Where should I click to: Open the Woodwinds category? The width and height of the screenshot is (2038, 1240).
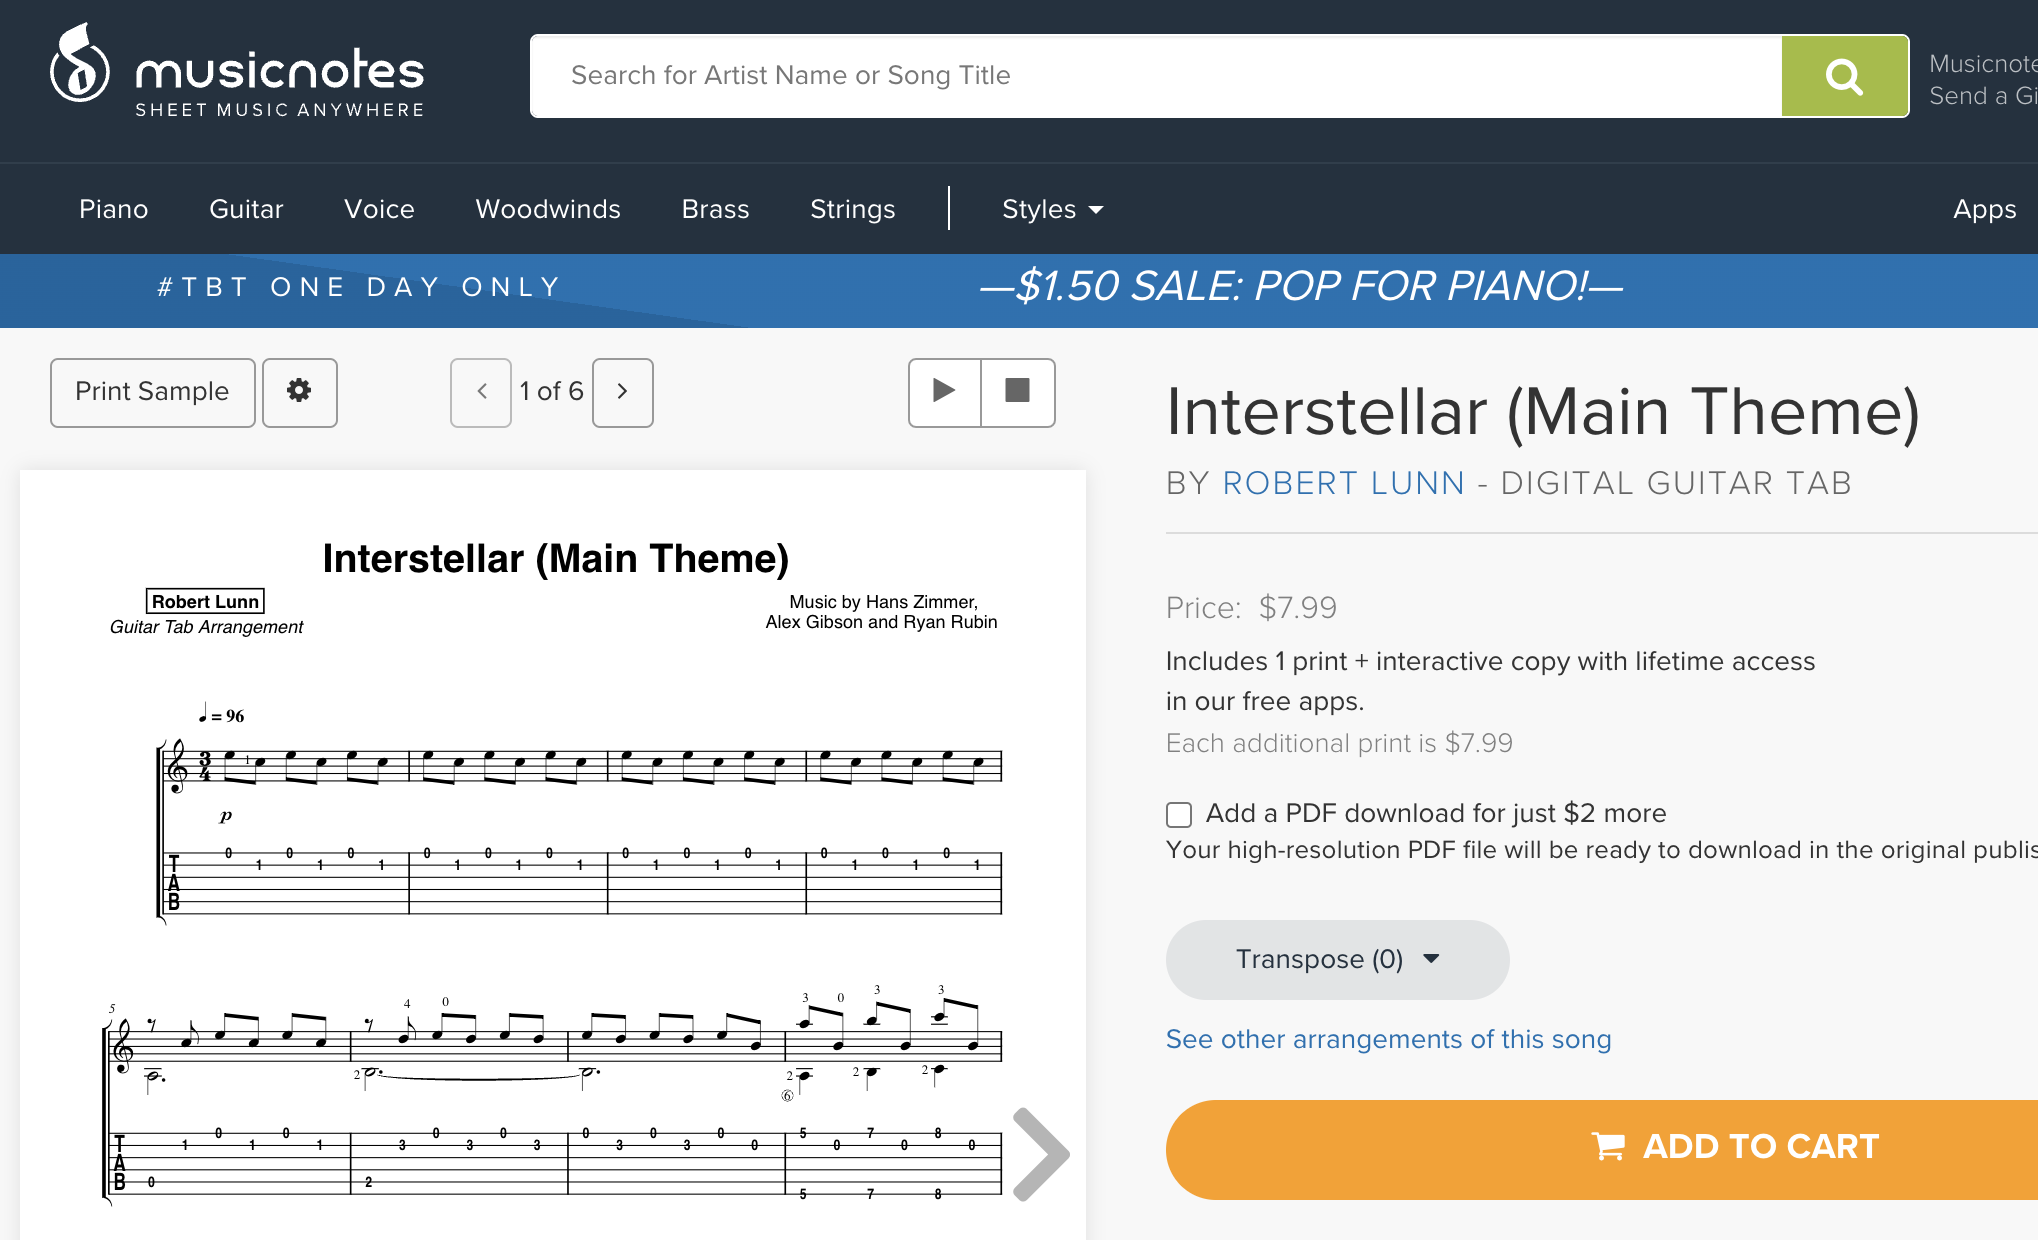(547, 209)
